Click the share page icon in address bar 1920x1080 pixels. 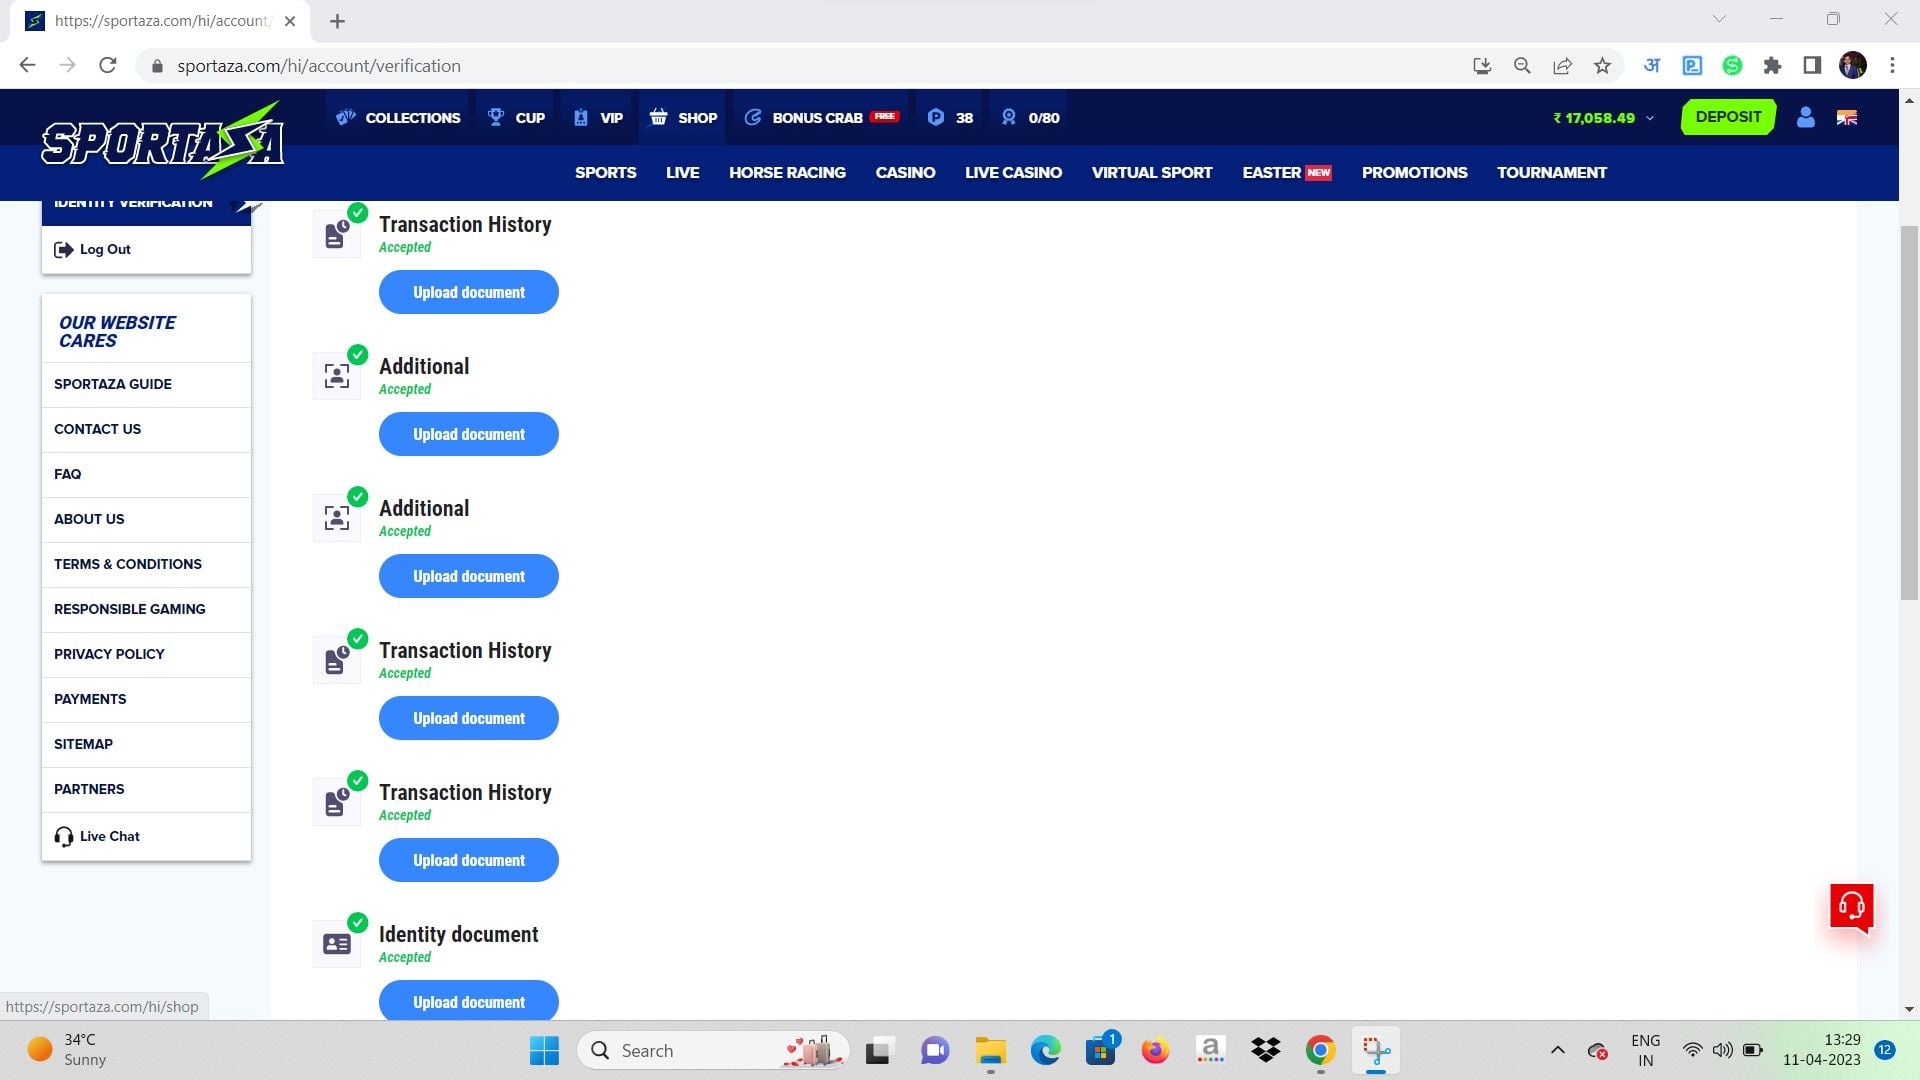[x=1562, y=66]
